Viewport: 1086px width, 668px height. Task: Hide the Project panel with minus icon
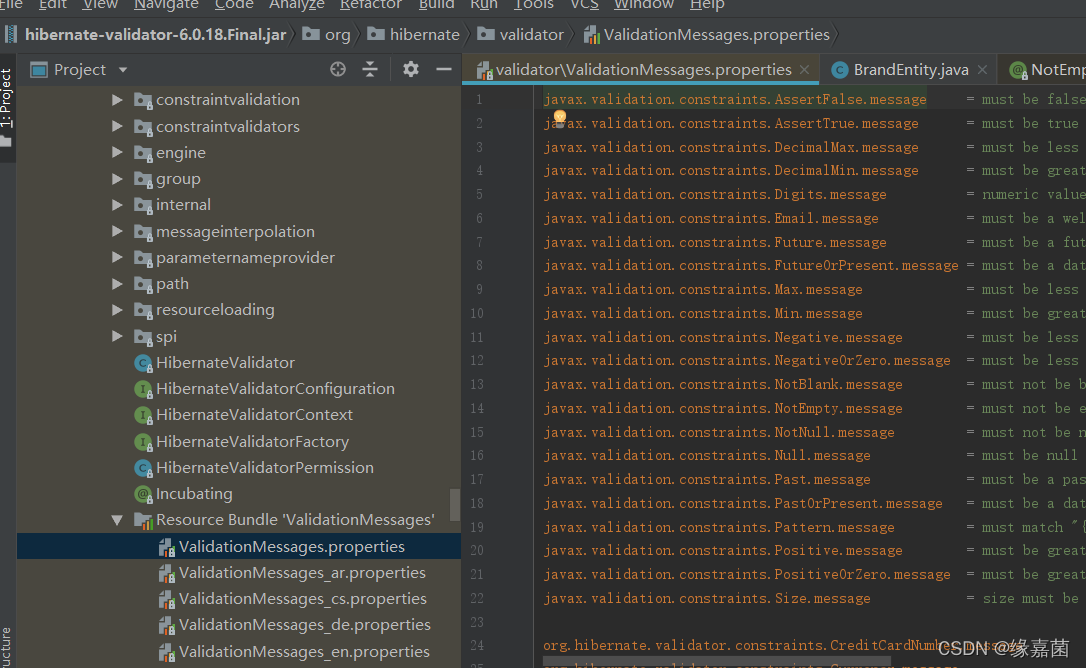444,69
